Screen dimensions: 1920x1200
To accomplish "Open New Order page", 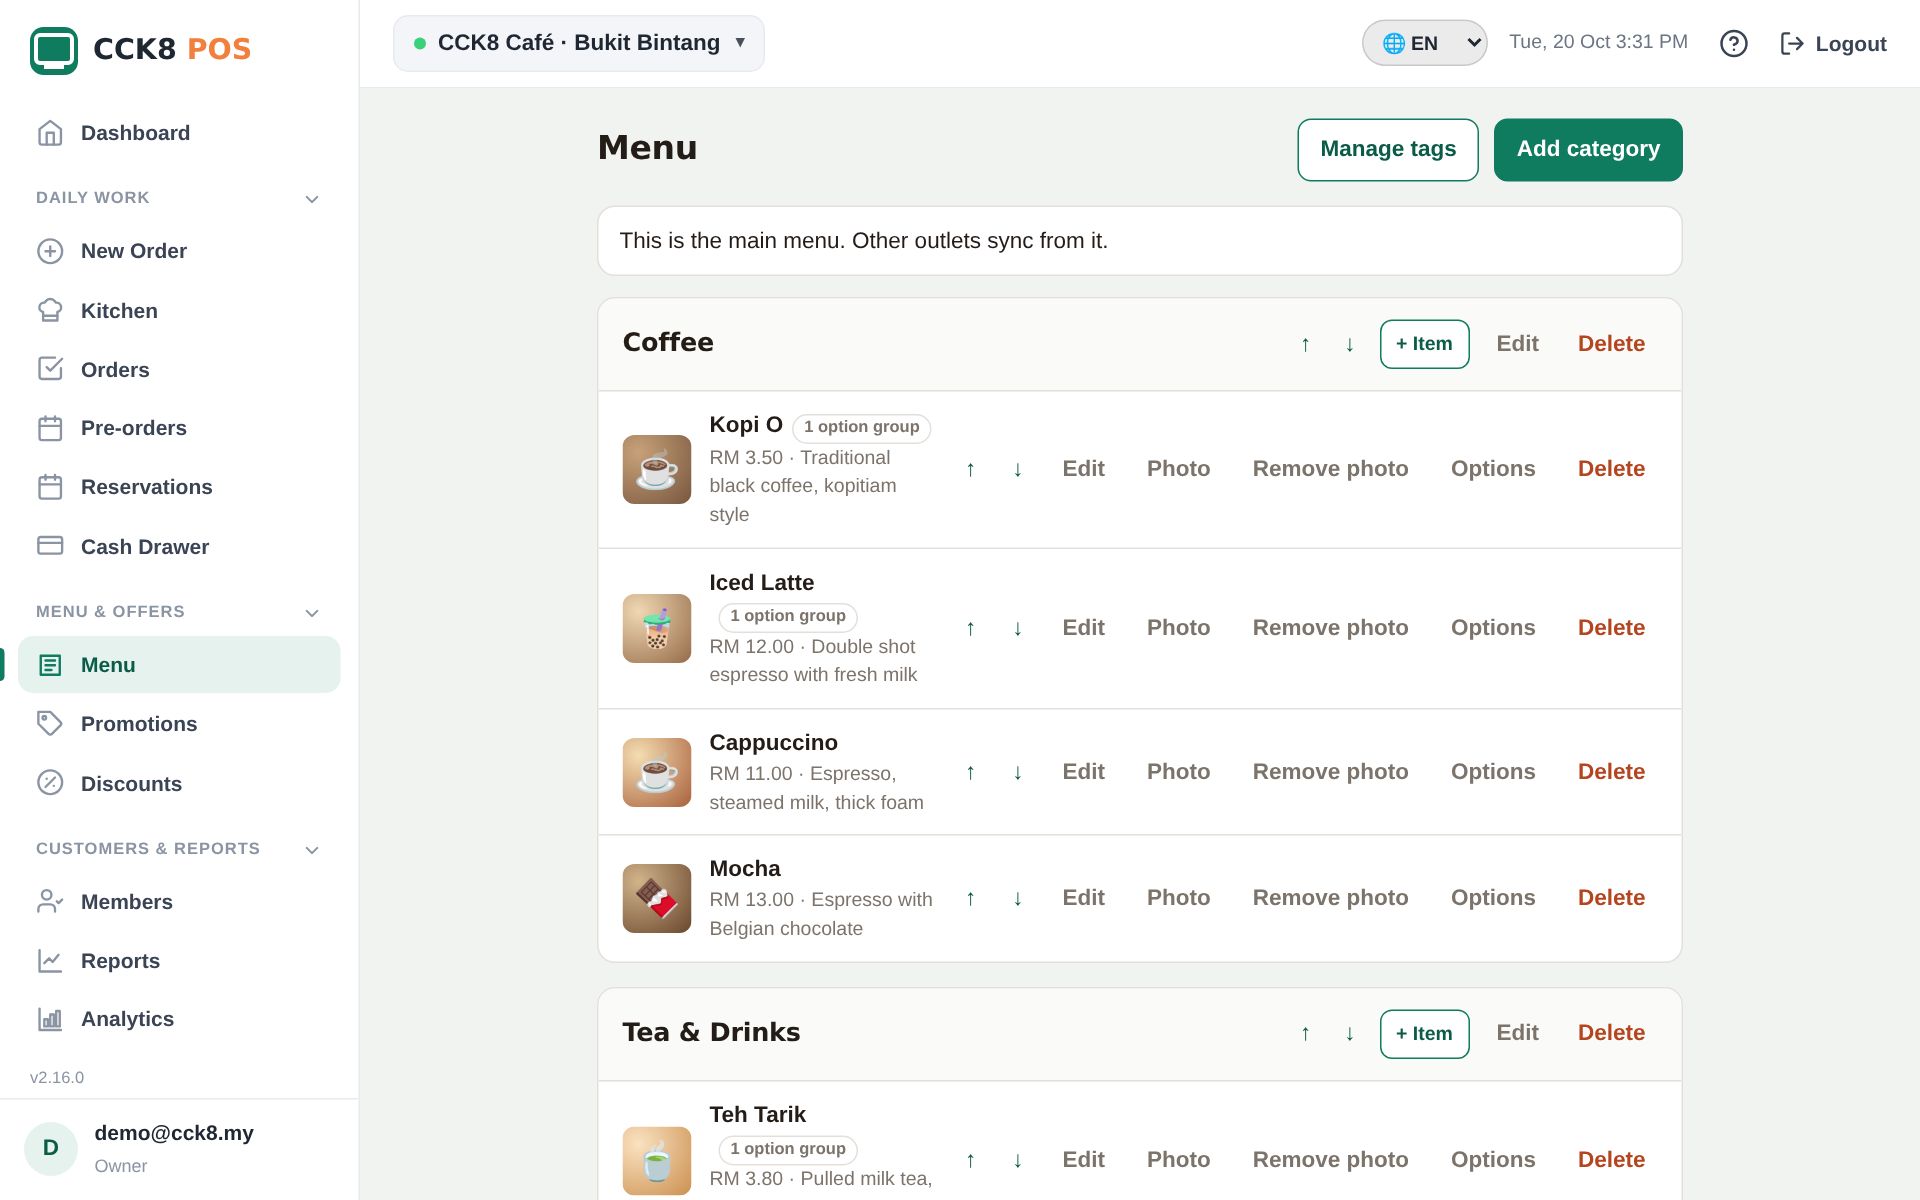I will [x=179, y=251].
